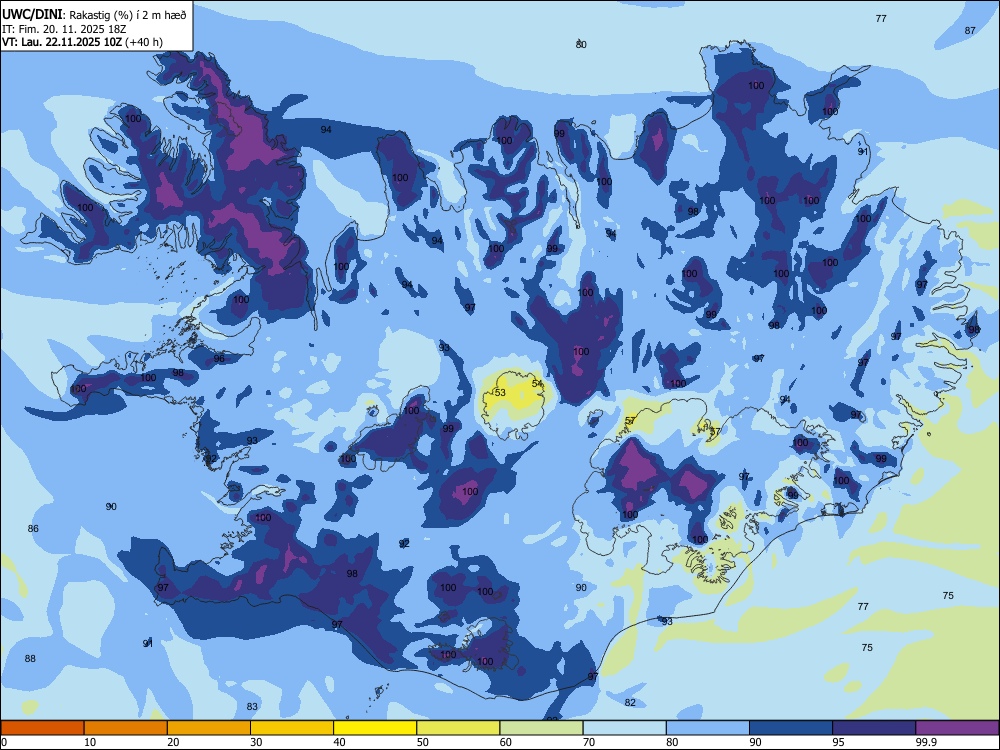Click the purple above-99.9 legend swatch
The image size is (1000, 750).
[957, 728]
